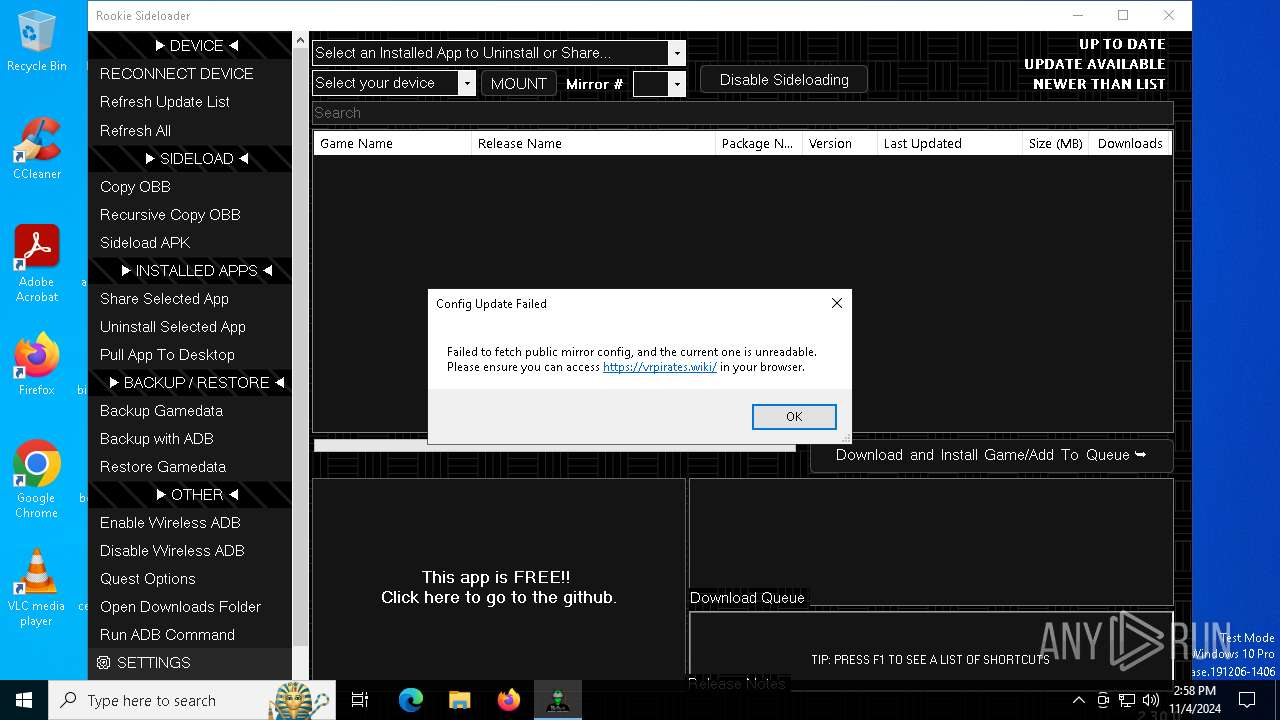Viewport: 1280px width, 720px height.
Task: Click the free app github banner
Action: click(498, 588)
